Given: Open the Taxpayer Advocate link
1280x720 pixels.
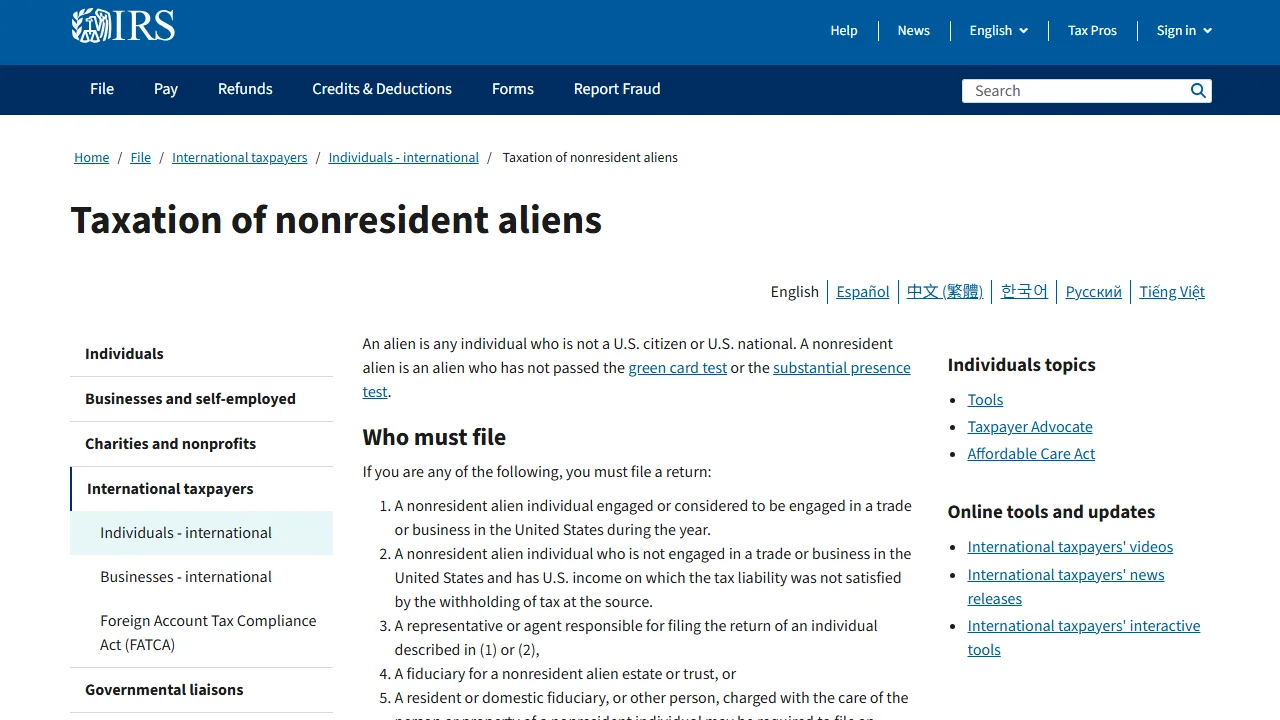Looking at the screenshot, I should (1030, 427).
